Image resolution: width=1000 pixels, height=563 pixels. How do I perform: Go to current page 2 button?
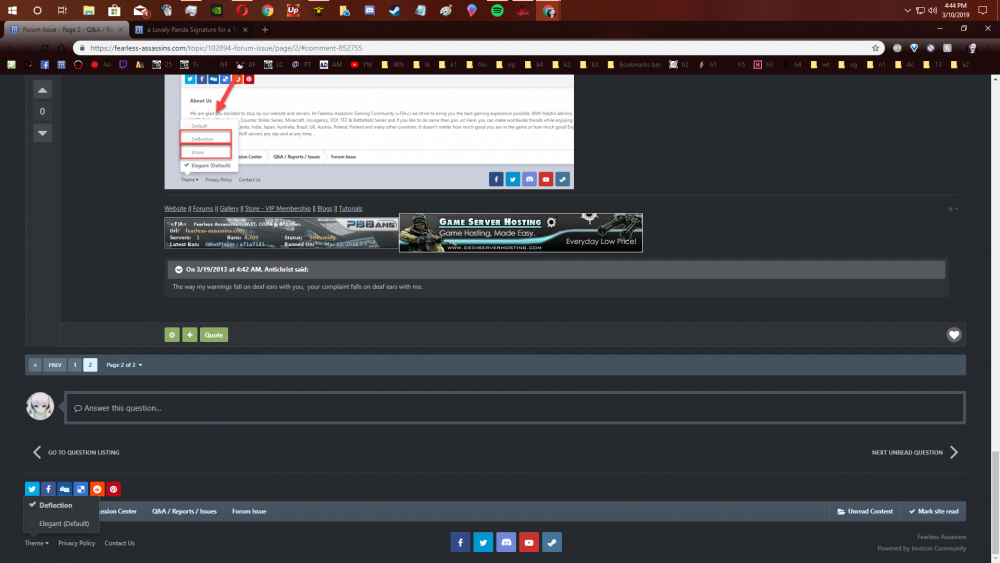coord(90,365)
